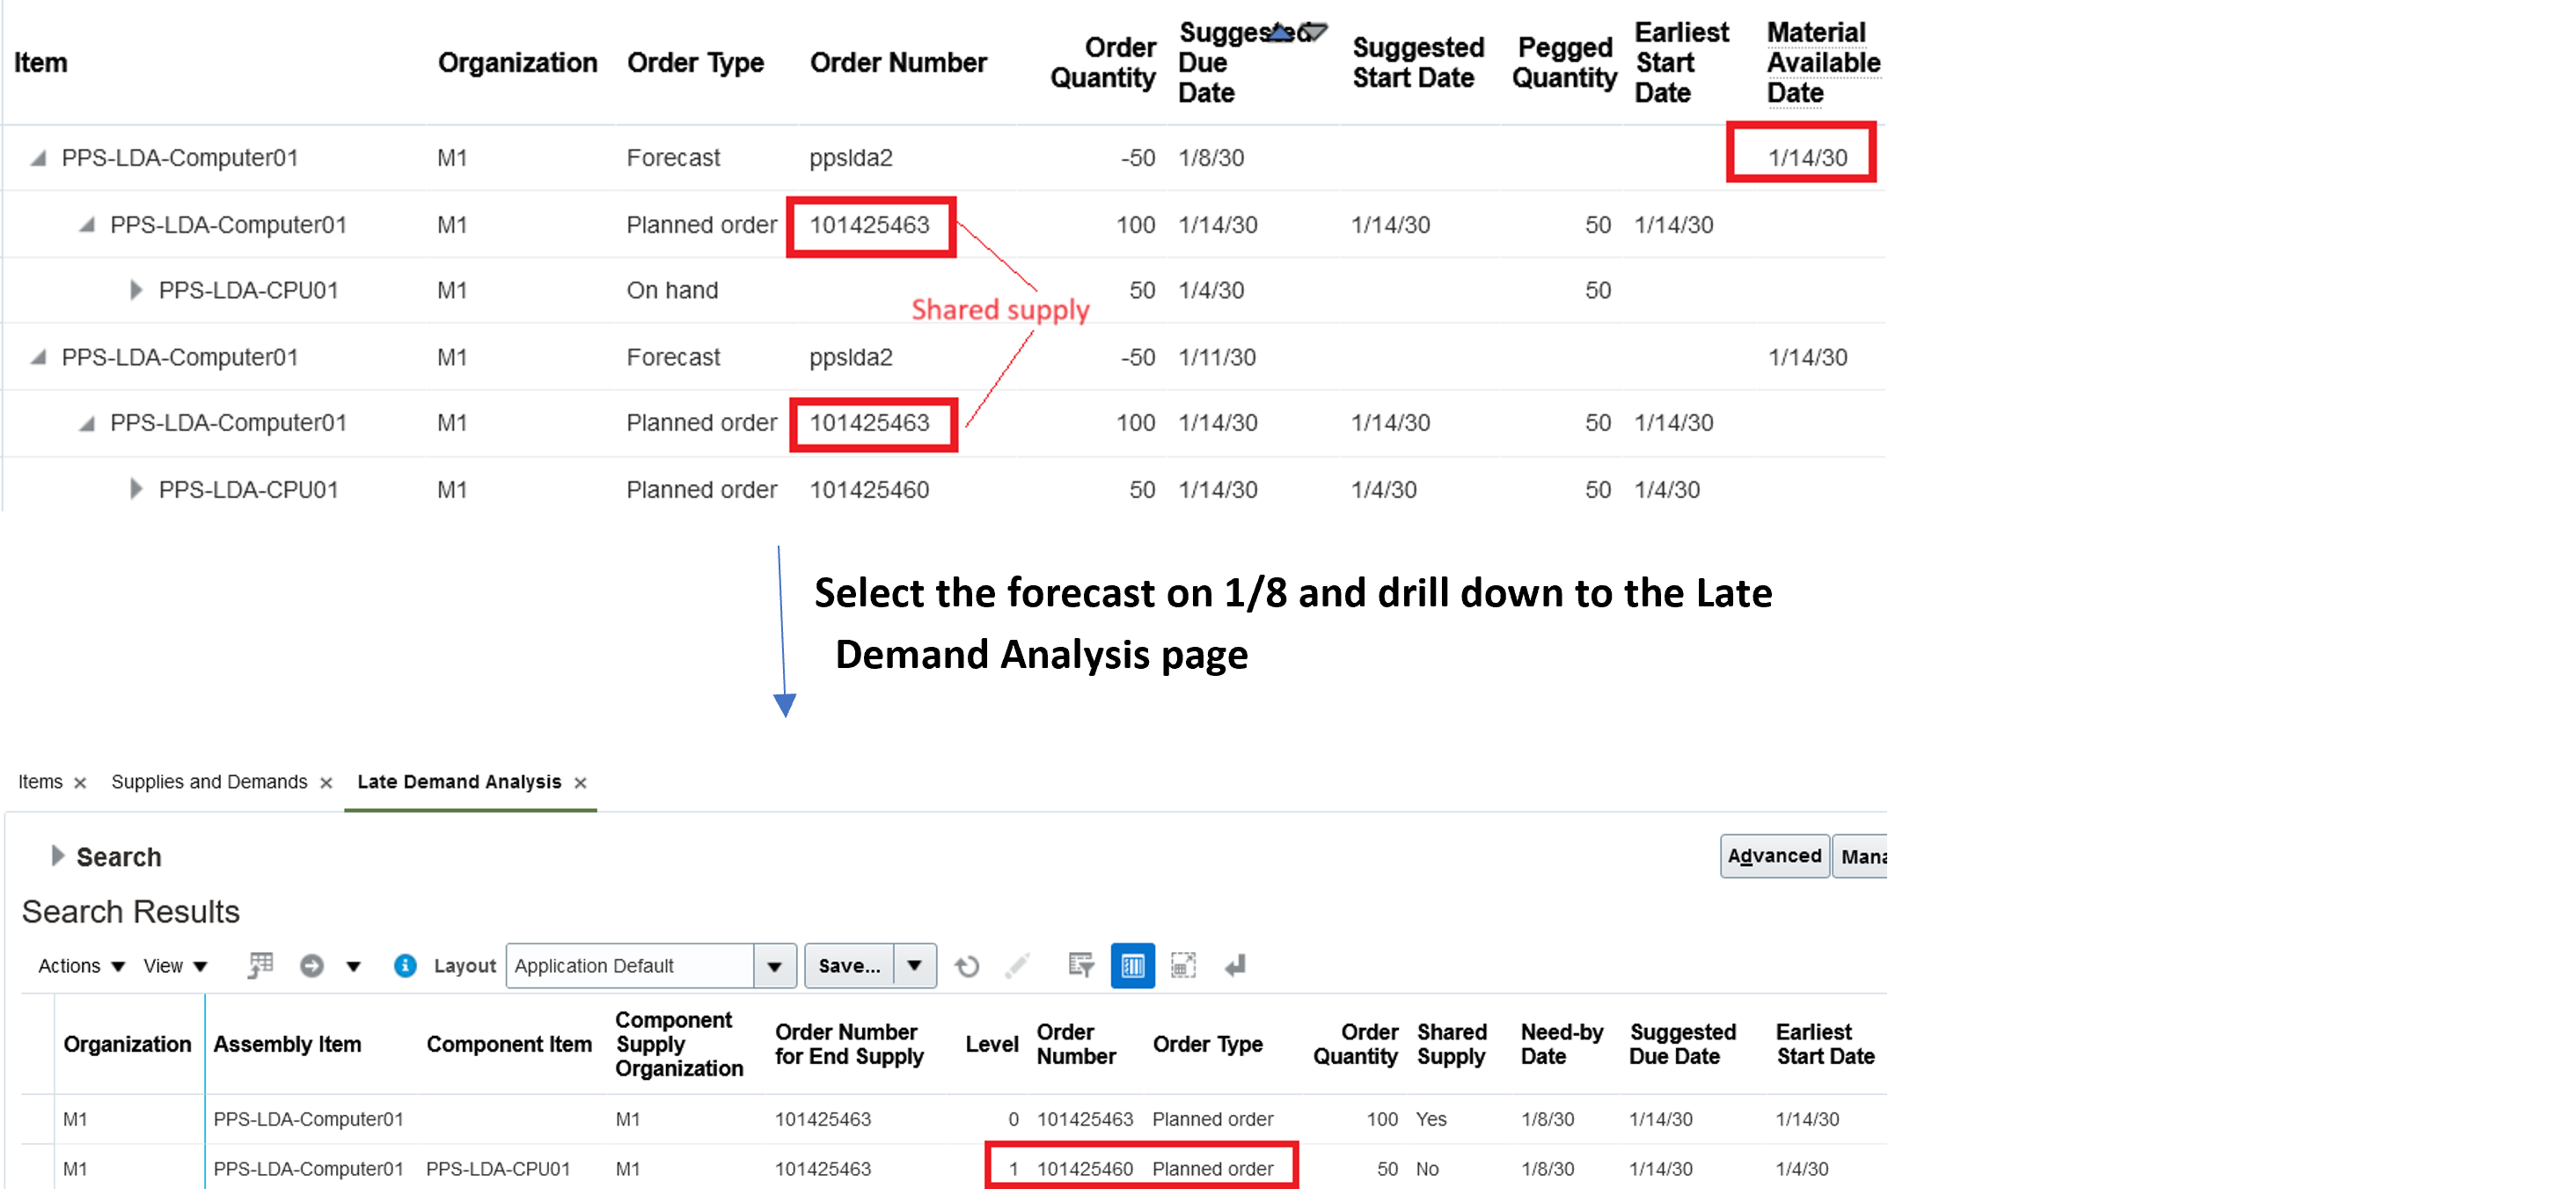The width and height of the screenshot is (2576, 1189).
Task: Select the blue Freeze columns toolbar icon
Action: coord(1131,965)
